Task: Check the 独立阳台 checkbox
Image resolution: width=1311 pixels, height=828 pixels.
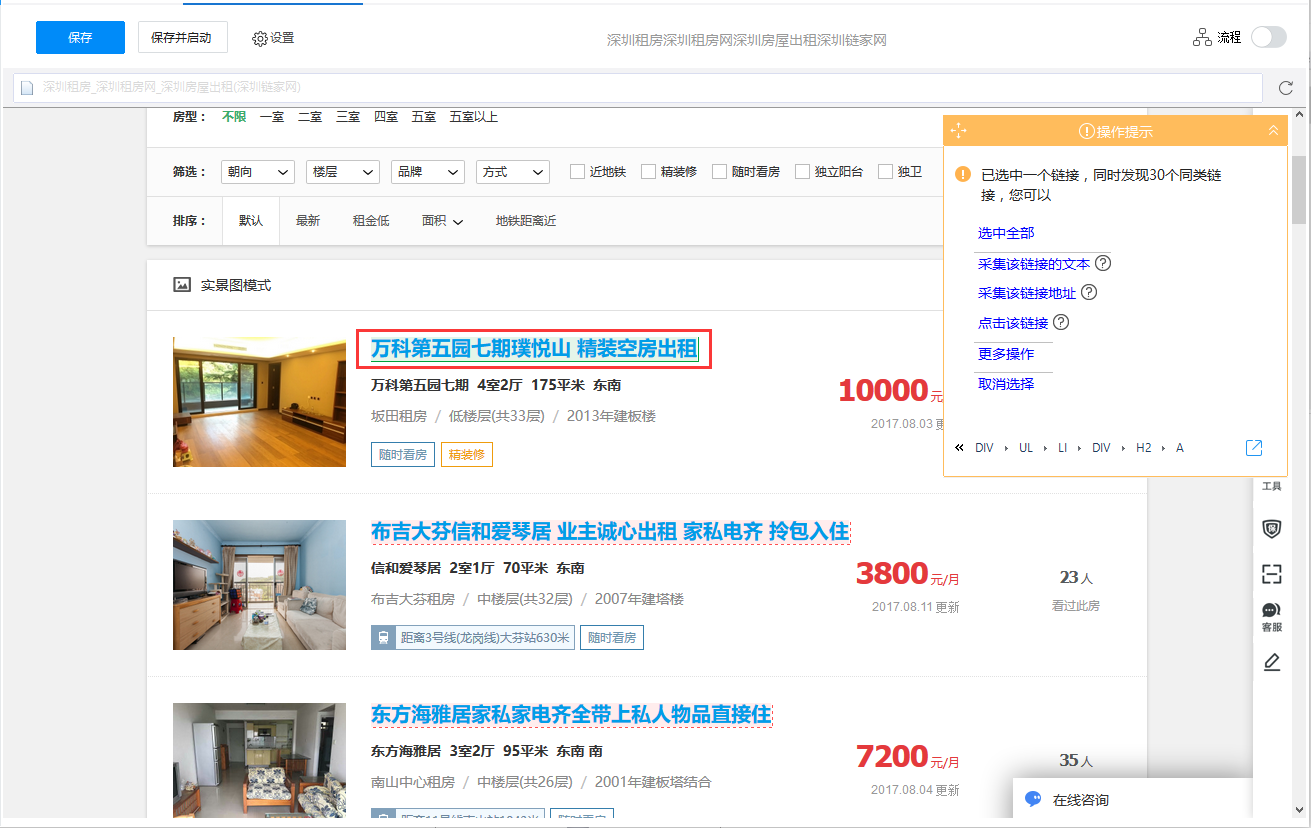Action: pos(802,172)
